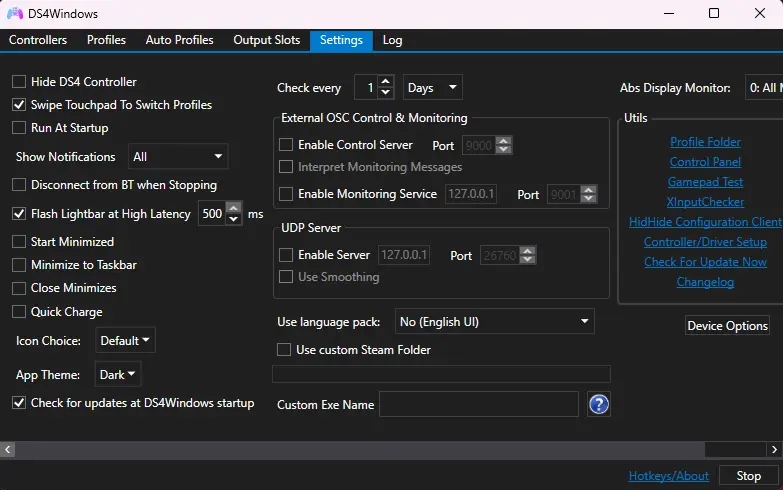Open the Days interval dropdown
The image size is (783, 490).
tap(432, 87)
